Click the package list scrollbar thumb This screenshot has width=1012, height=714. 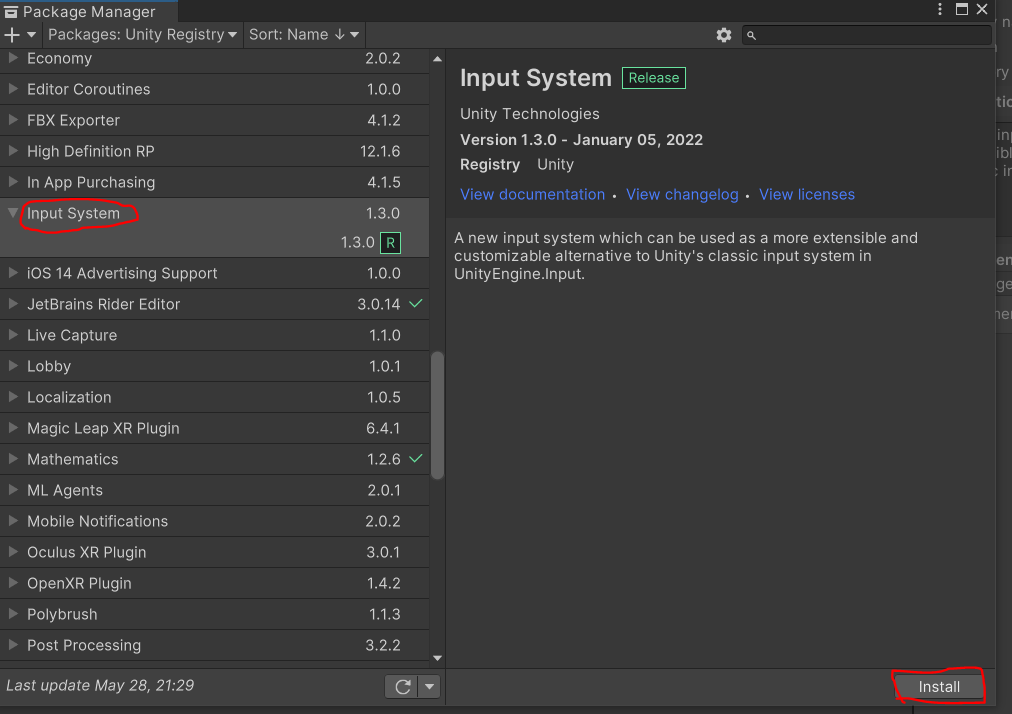[437, 415]
